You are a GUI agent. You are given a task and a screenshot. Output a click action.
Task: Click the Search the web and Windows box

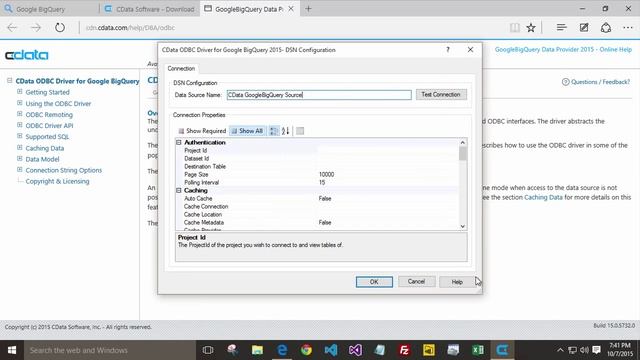coord(110,350)
